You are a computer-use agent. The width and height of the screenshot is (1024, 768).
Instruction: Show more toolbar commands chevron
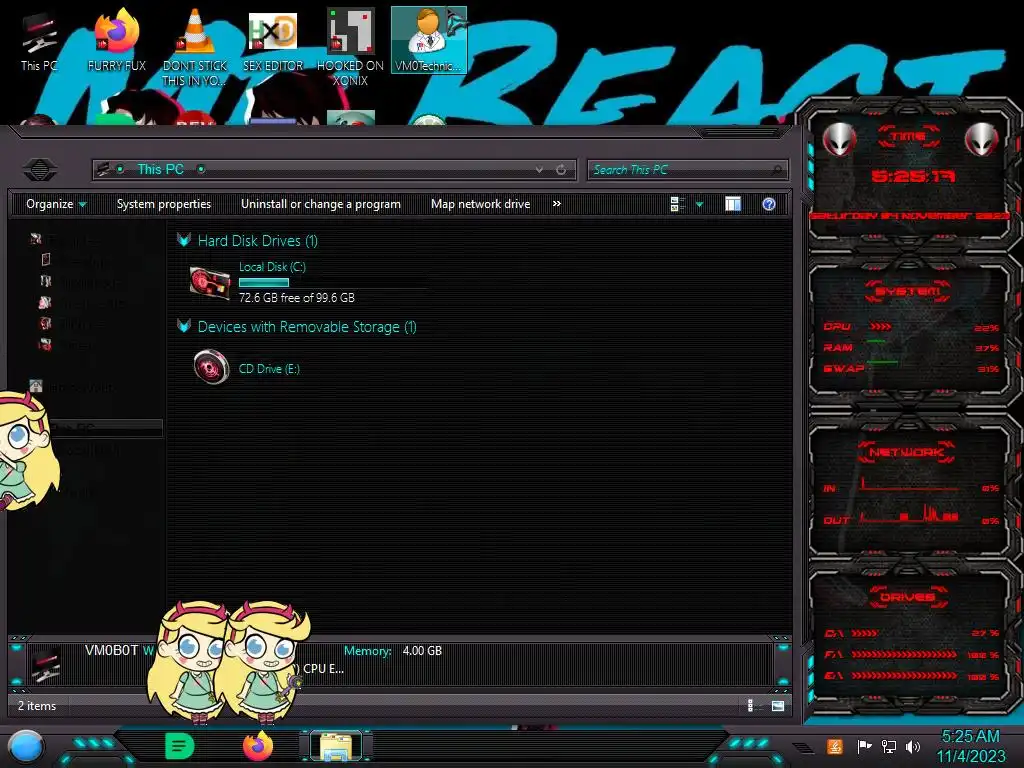(x=556, y=204)
